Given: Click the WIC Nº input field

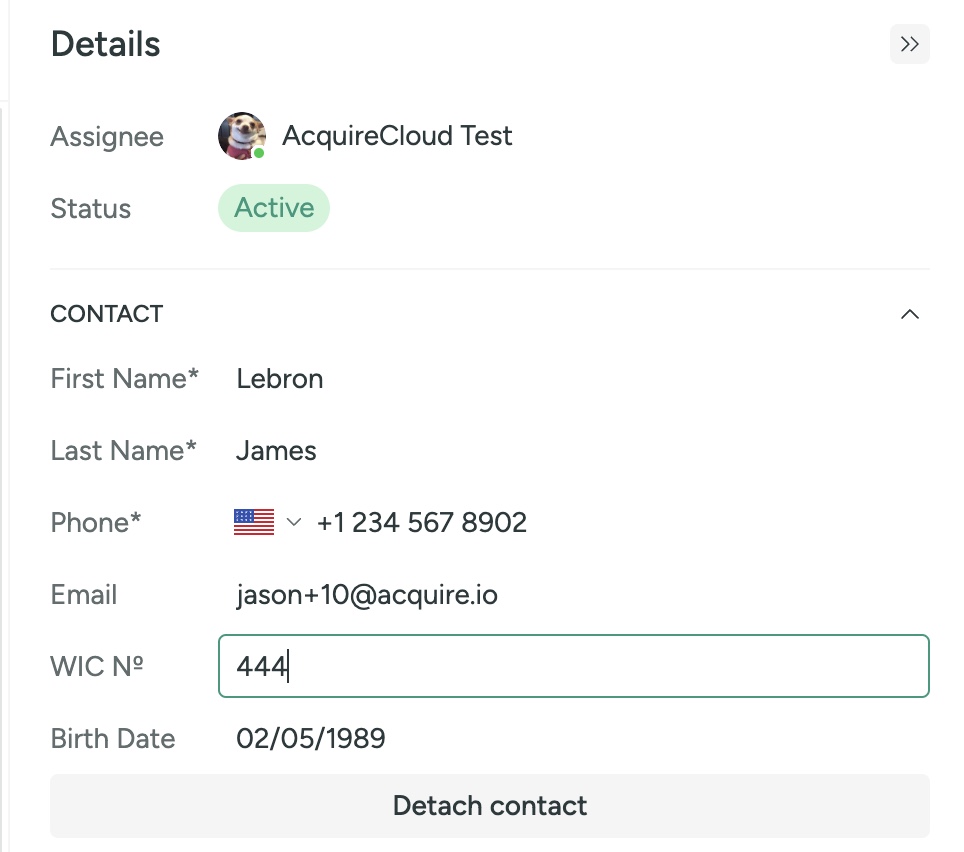Looking at the screenshot, I should [x=574, y=666].
